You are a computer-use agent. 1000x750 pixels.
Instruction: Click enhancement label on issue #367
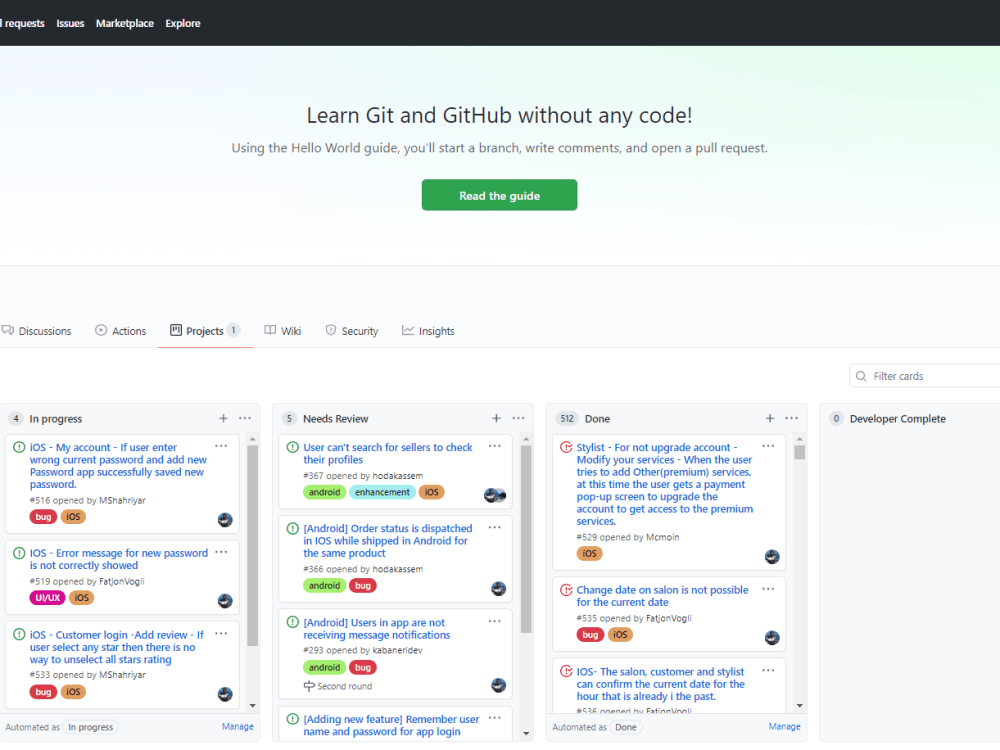pos(382,492)
